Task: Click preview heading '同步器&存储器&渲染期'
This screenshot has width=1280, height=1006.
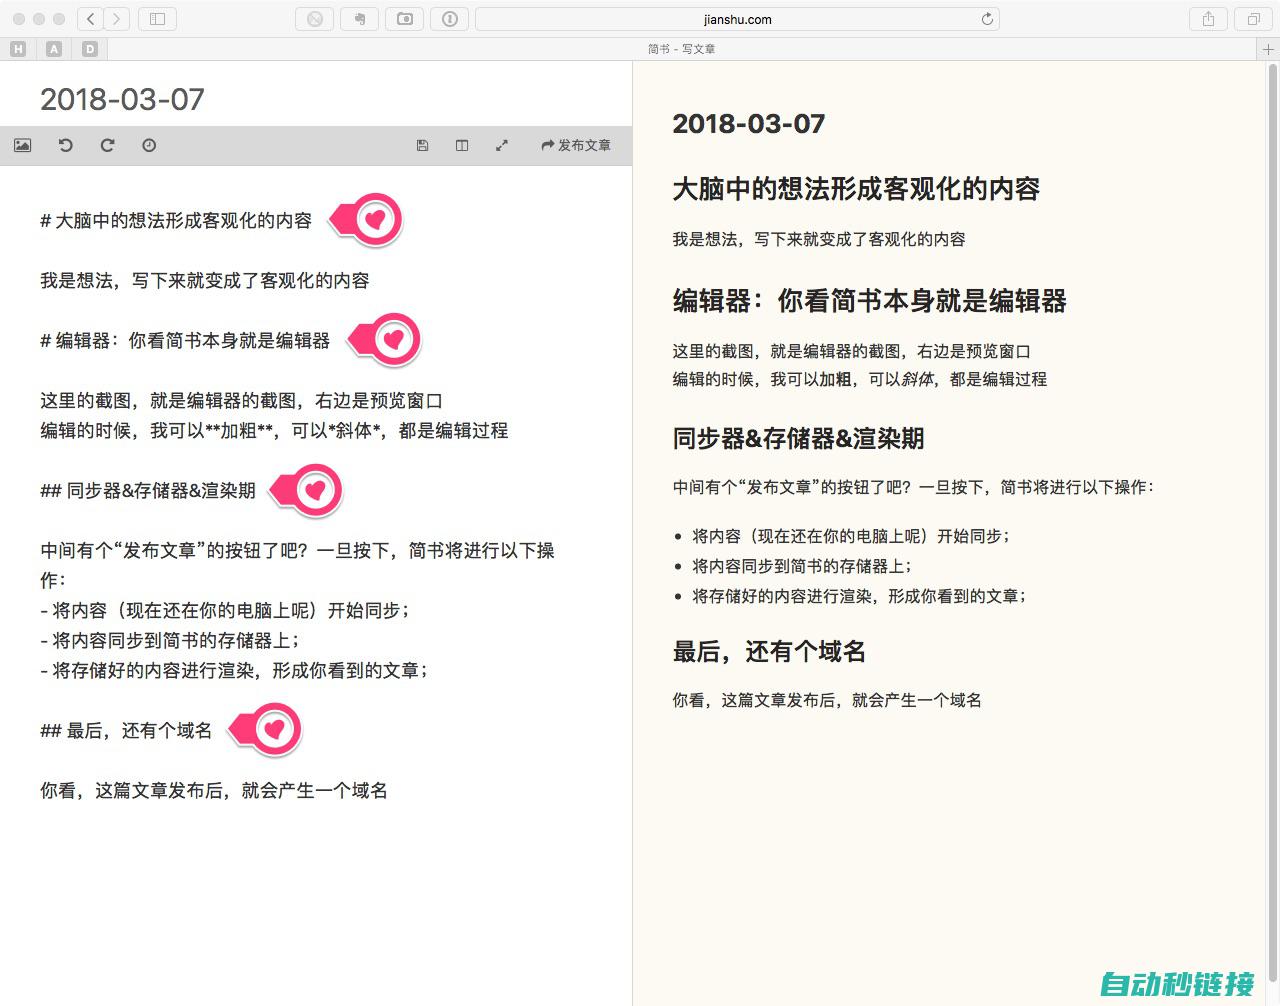Action: pos(798,439)
